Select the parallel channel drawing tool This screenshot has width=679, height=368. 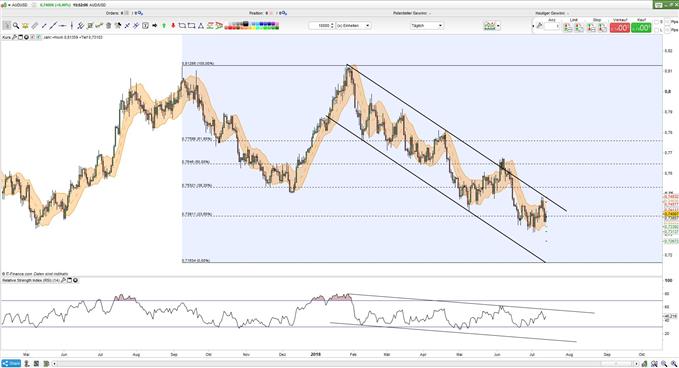tap(80, 26)
